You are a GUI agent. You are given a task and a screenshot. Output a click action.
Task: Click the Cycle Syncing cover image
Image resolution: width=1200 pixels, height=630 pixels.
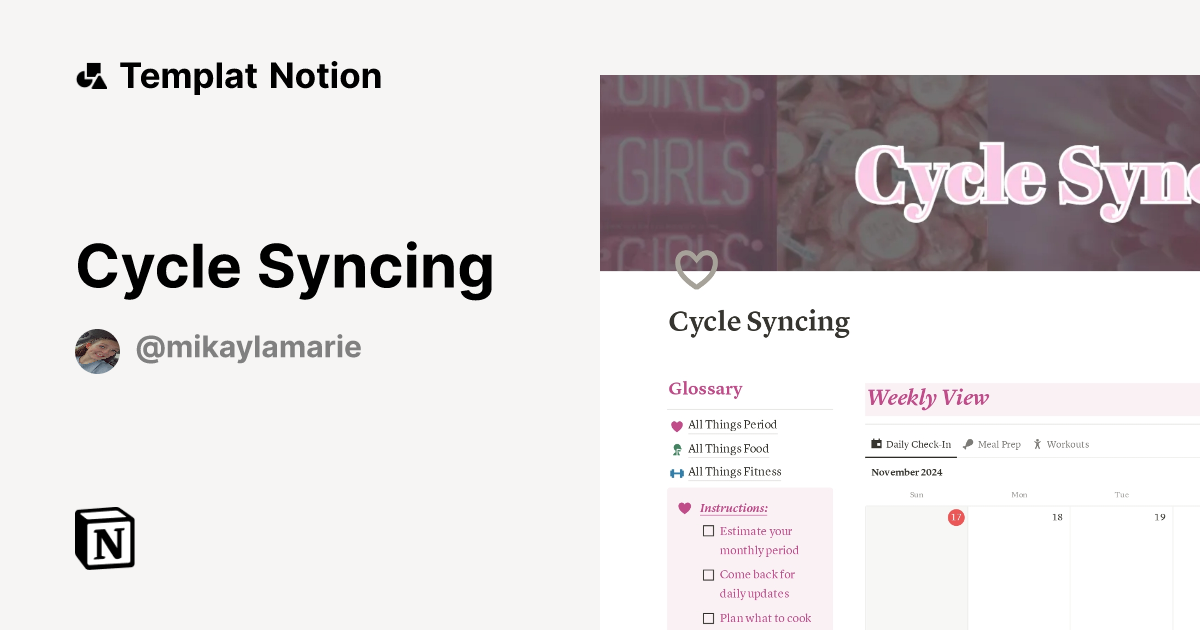pyautogui.click(x=900, y=172)
